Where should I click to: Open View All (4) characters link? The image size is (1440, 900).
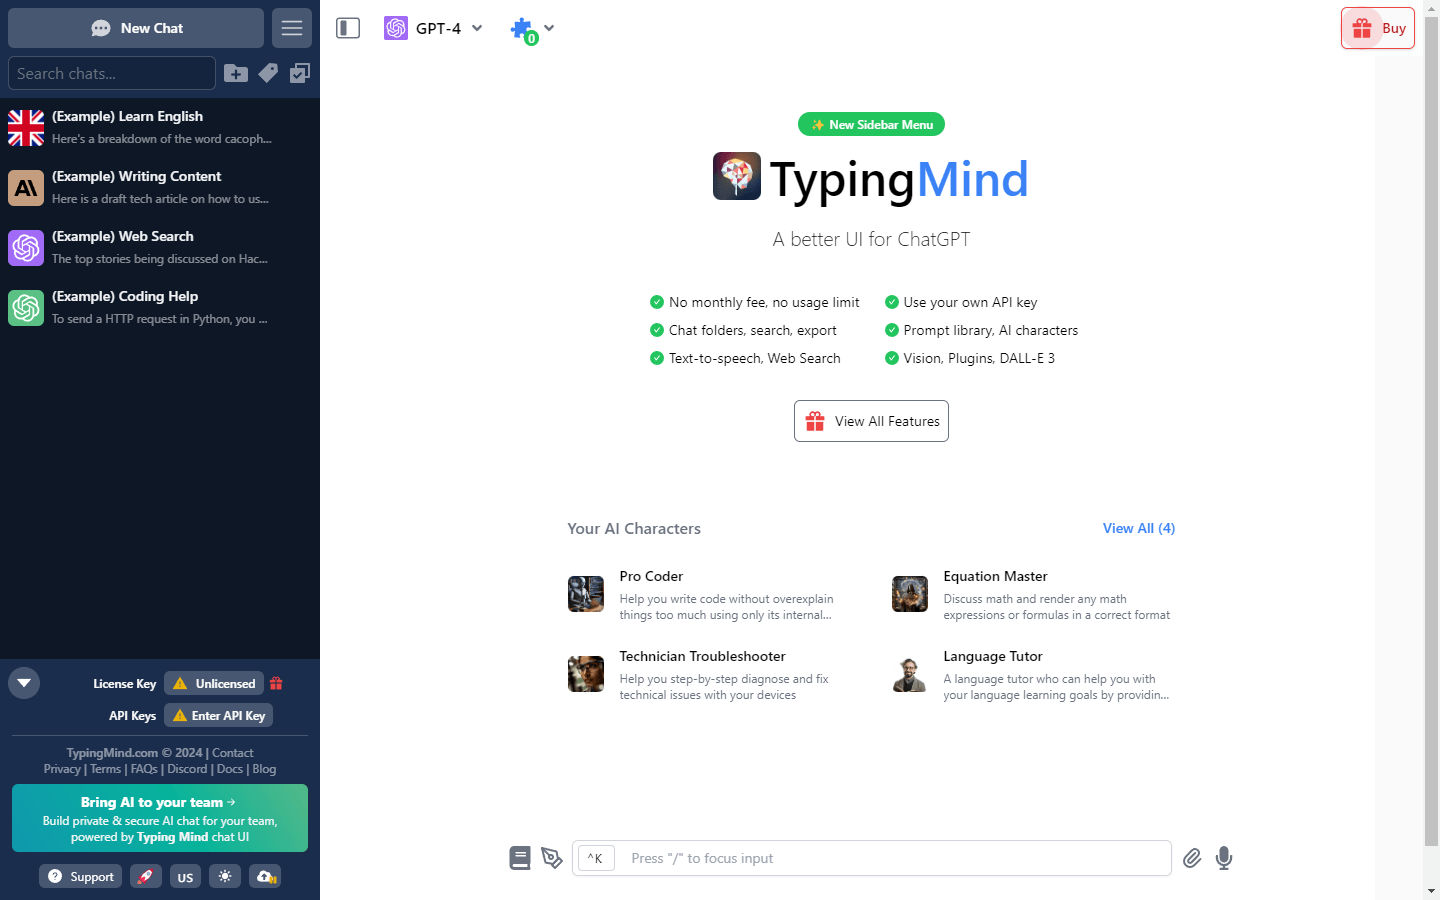pyautogui.click(x=1139, y=528)
